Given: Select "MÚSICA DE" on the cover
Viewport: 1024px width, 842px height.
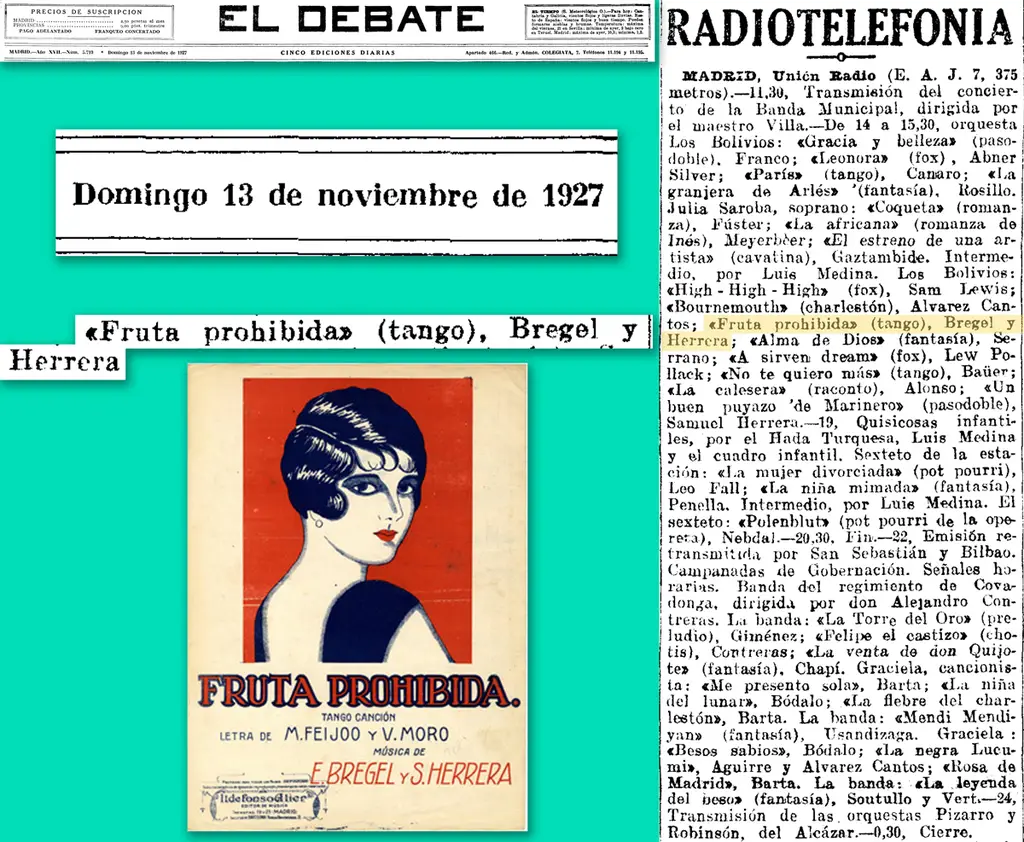Looking at the screenshot, I should click(x=399, y=752).
